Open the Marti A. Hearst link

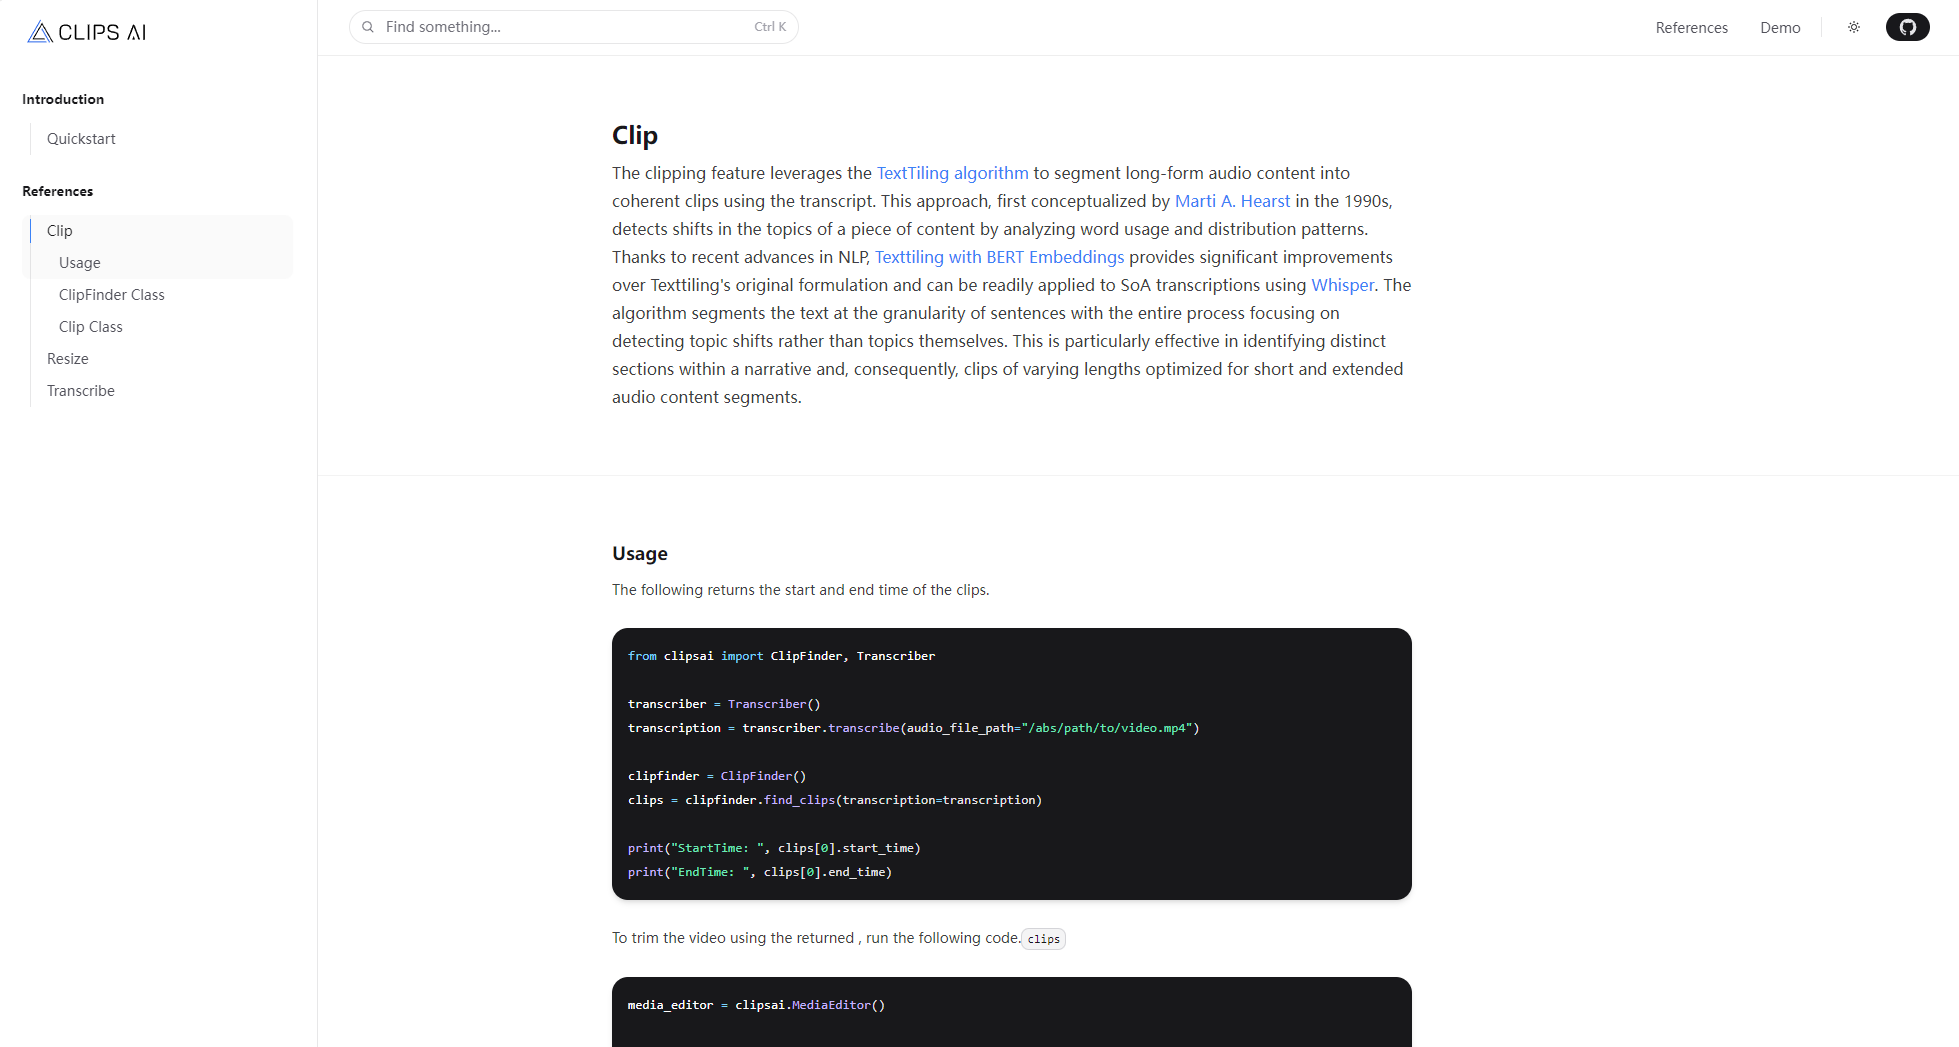[1232, 201]
